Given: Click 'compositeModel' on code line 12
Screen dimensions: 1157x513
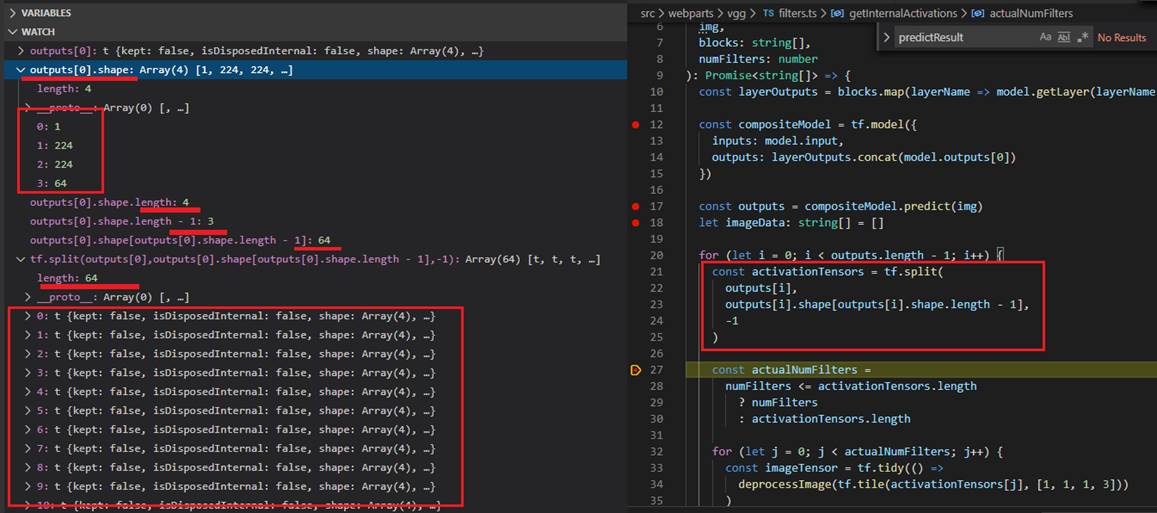Looking at the screenshot, I should 784,125.
